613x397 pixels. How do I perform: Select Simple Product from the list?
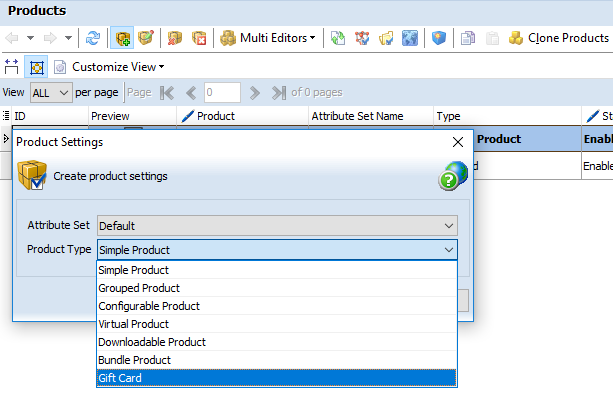(277, 270)
